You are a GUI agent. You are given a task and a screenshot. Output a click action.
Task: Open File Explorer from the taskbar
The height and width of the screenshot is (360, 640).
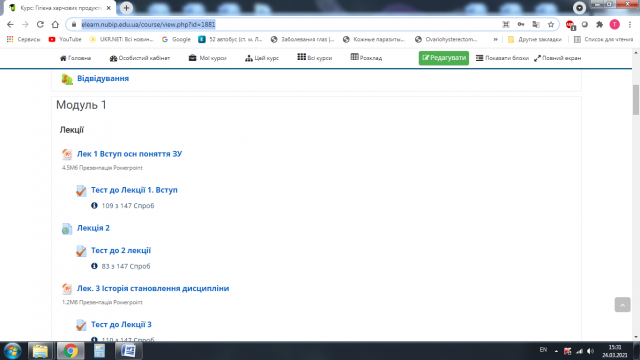(40, 351)
